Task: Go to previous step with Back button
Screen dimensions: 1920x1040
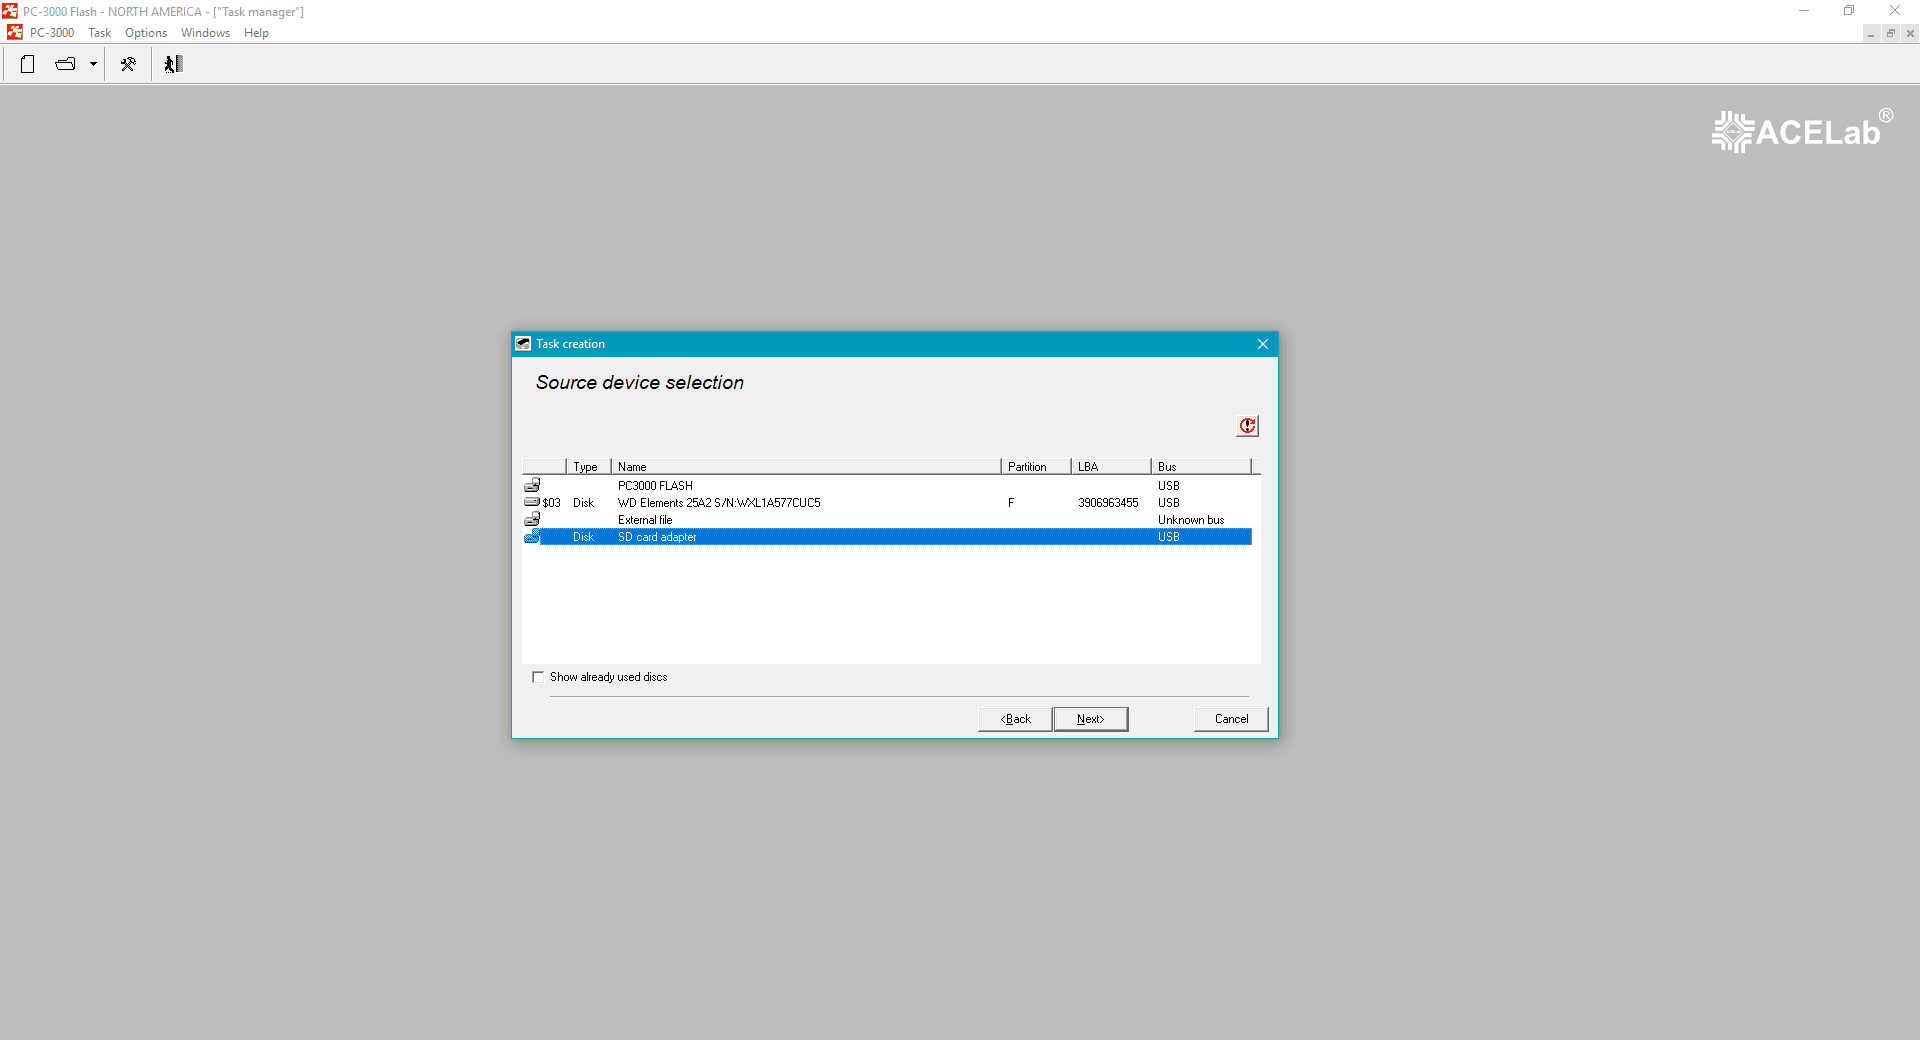Action: pyautogui.click(x=1015, y=719)
